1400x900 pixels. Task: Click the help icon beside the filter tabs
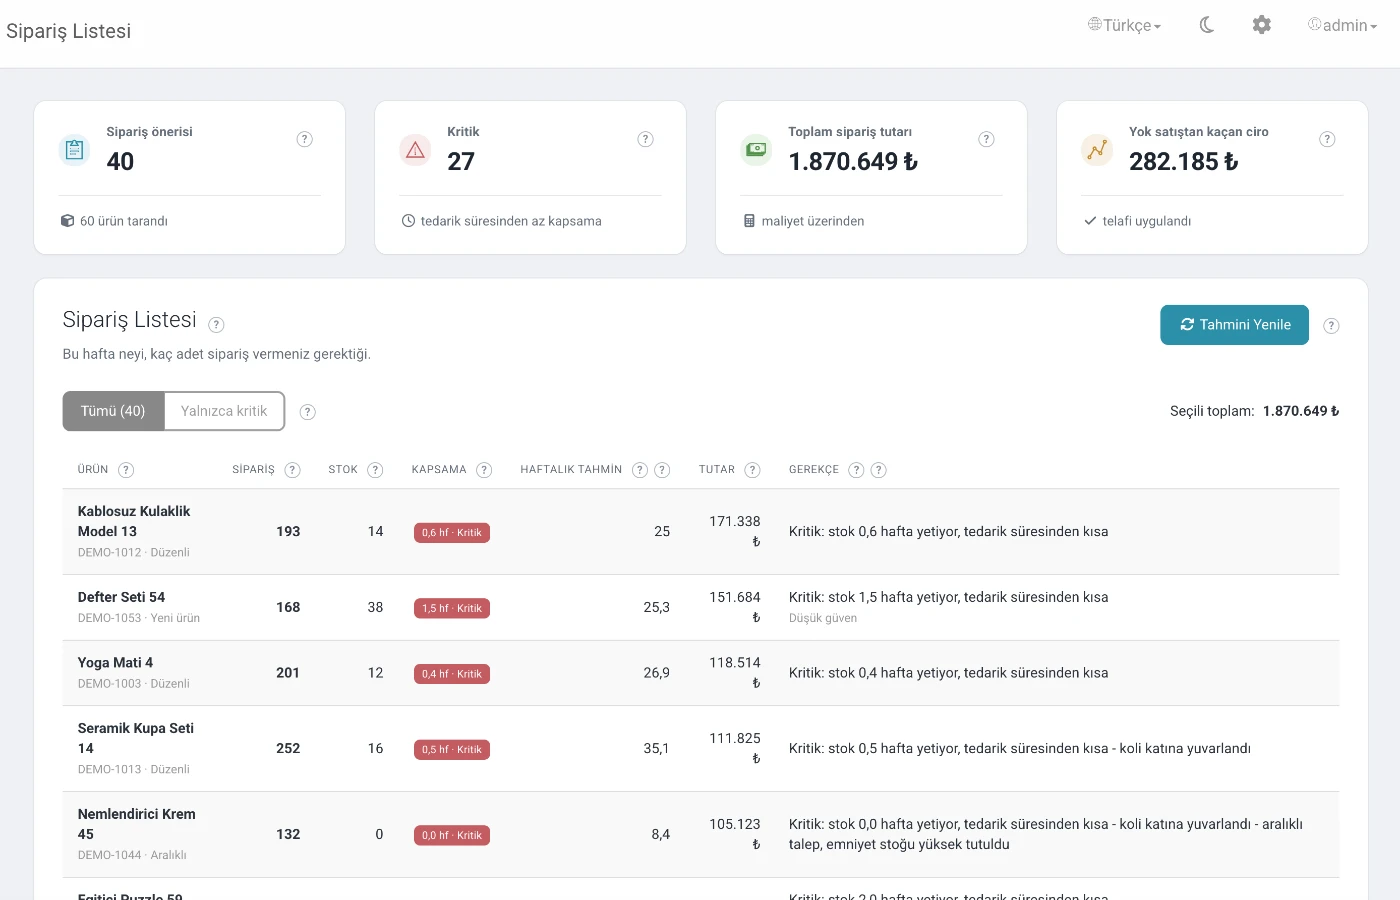coord(308,412)
